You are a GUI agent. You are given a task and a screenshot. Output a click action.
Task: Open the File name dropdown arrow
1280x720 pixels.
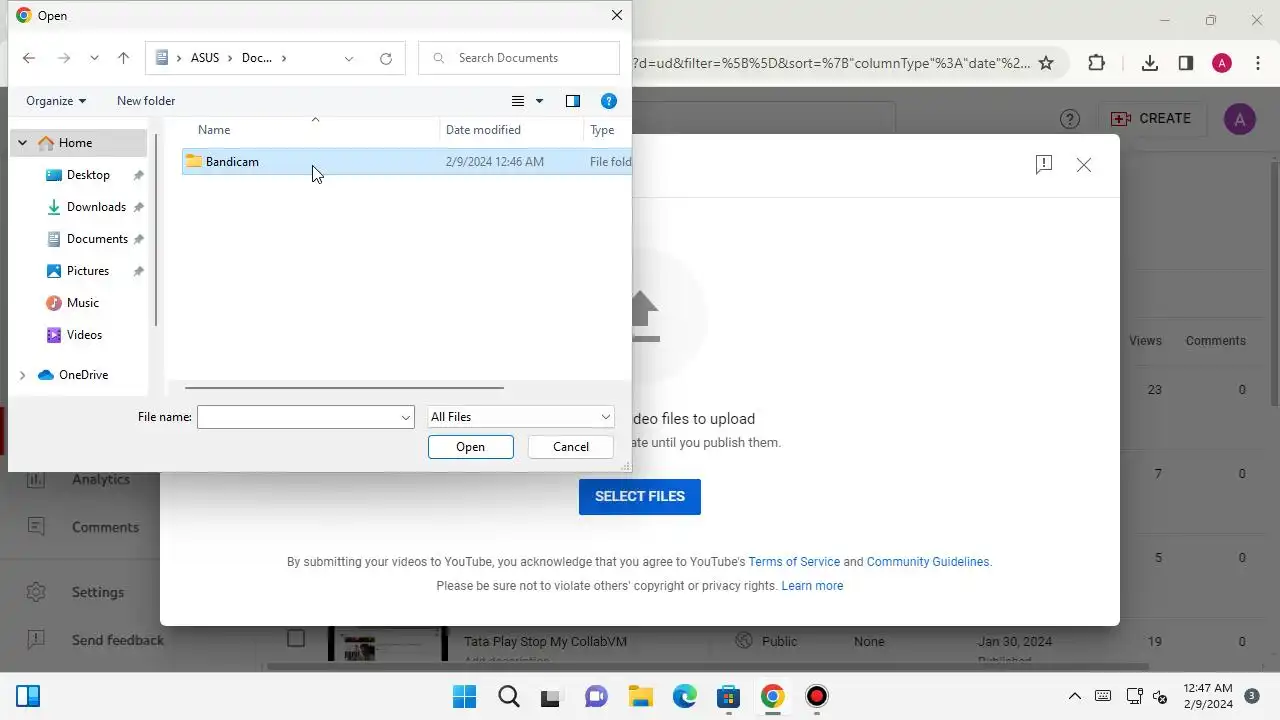[x=406, y=417]
